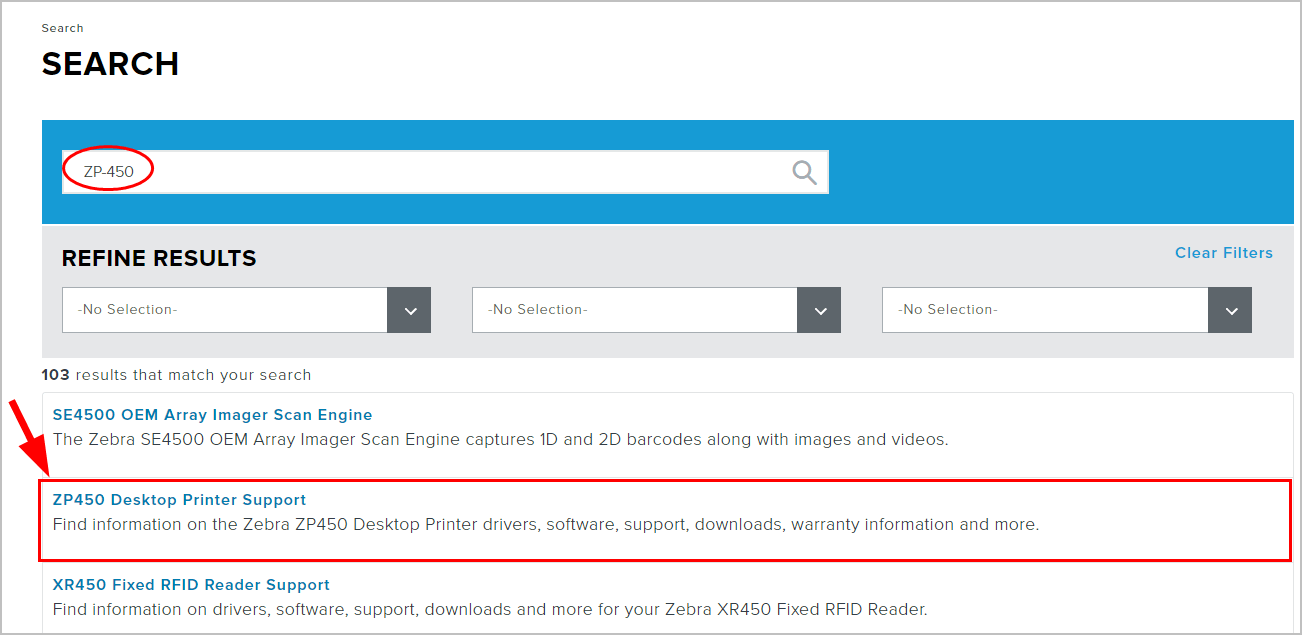Select the result highlighted with a red border
Viewport: 1302px width, 635px height.
tap(180, 499)
